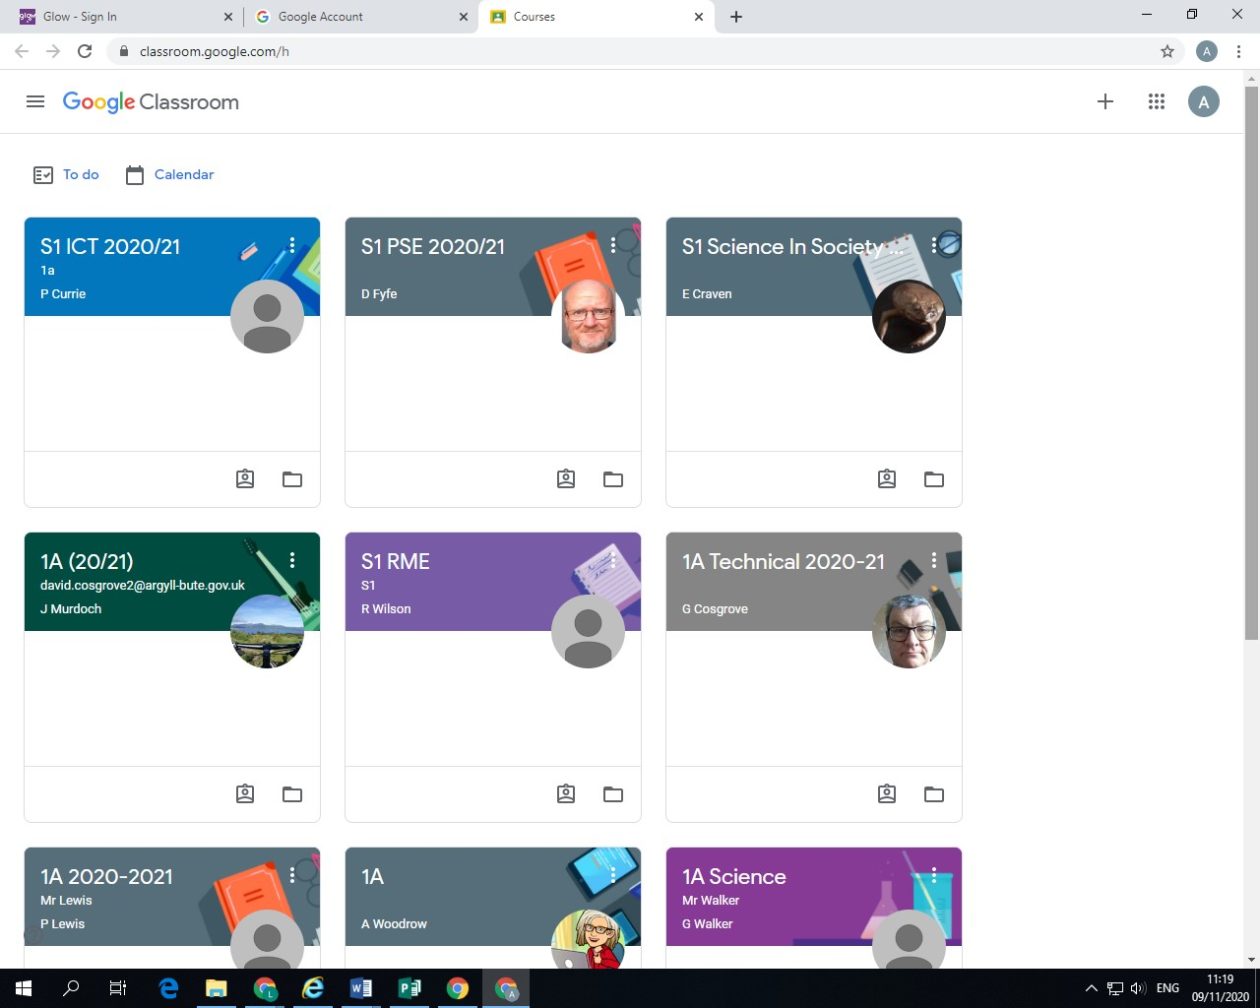Launch Microsoft Word from the taskbar
The width and height of the screenshot is (1260, 1008).
pyautogui.click(x=361, y=988)
